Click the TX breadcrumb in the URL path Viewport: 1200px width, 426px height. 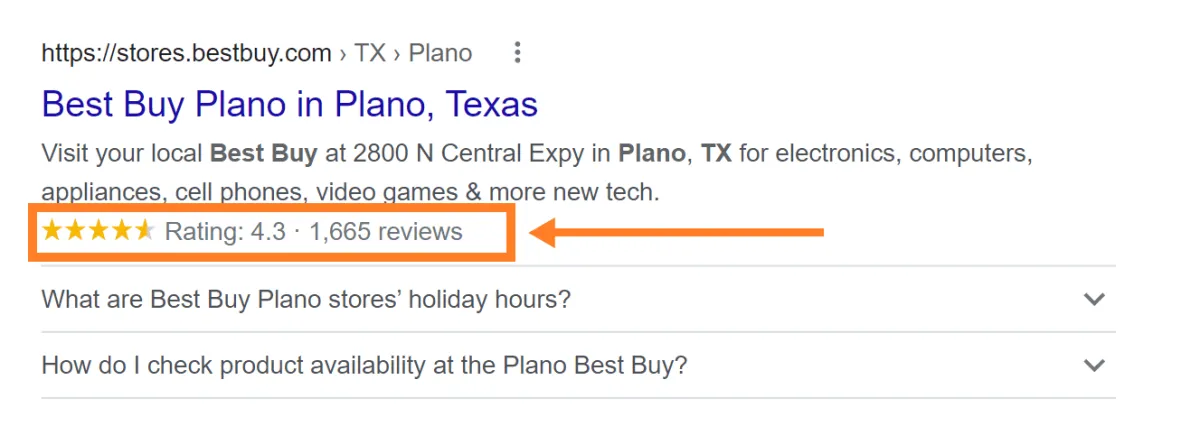point(370,53)
